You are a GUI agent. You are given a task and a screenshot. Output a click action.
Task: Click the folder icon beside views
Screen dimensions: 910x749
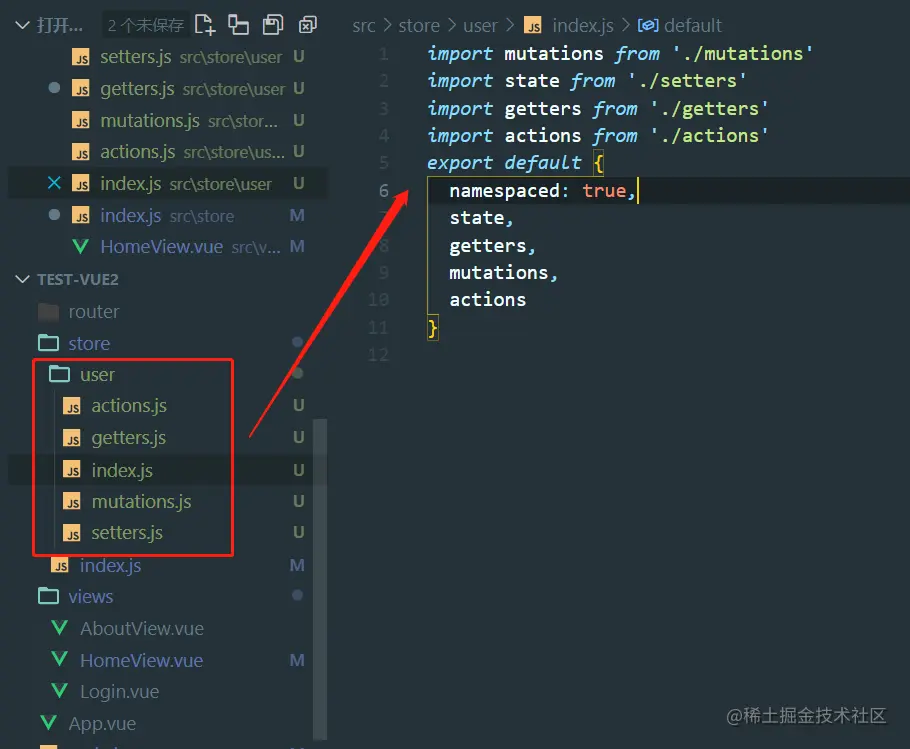(x=49, y=596)
